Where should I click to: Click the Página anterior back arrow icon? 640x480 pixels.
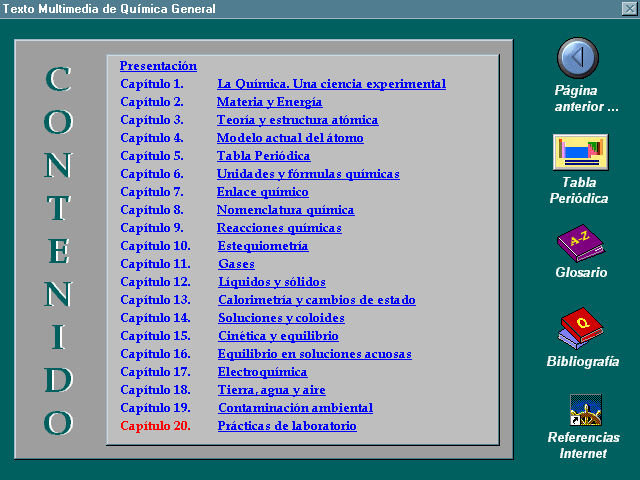578,58
